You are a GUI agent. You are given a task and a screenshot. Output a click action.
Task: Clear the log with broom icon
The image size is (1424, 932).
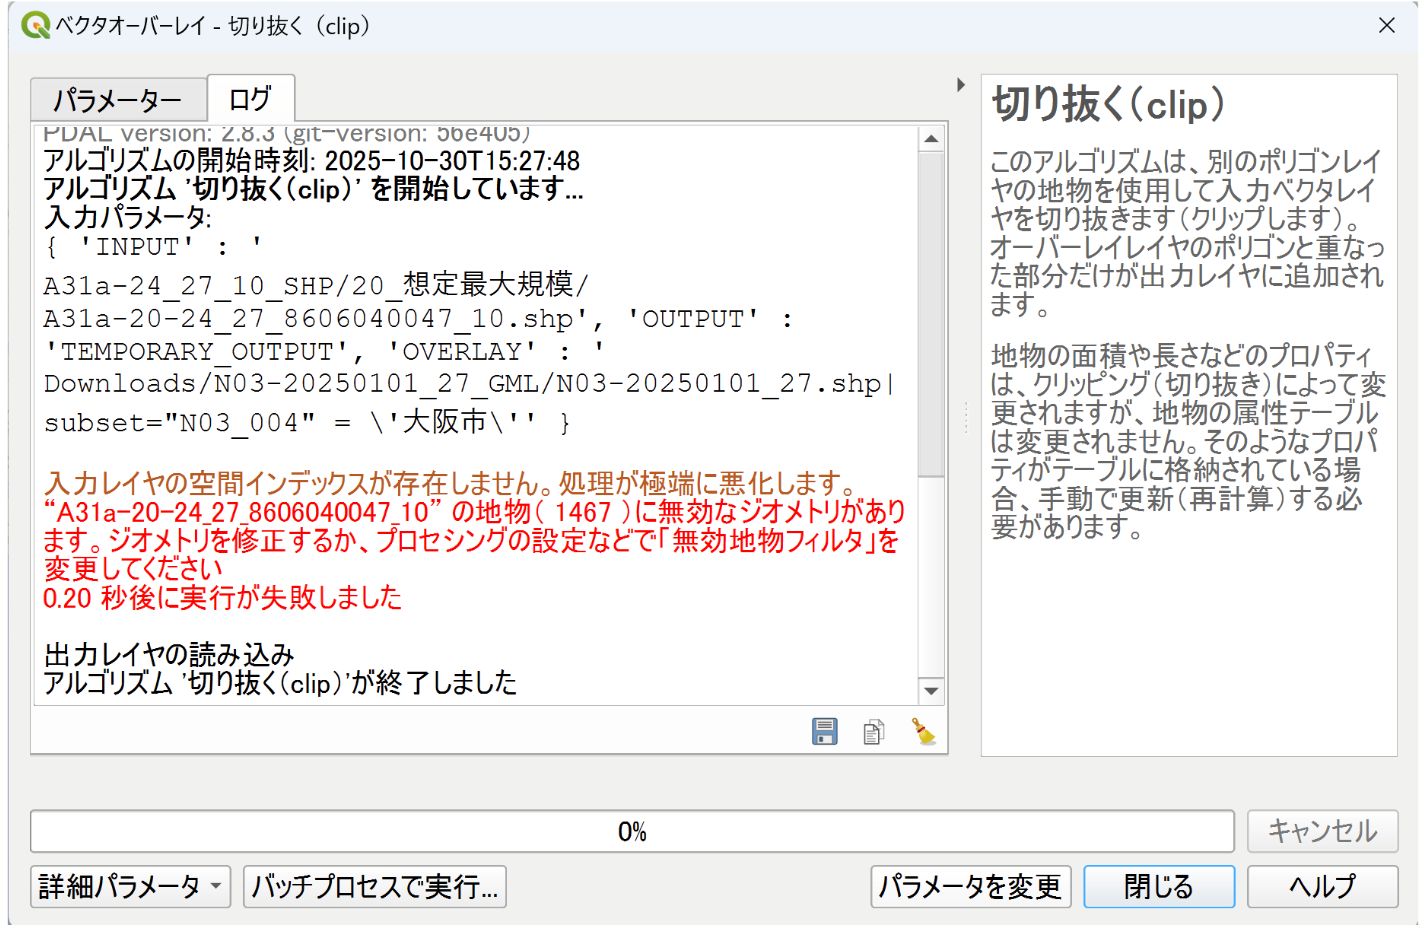[x=923, y=732]
